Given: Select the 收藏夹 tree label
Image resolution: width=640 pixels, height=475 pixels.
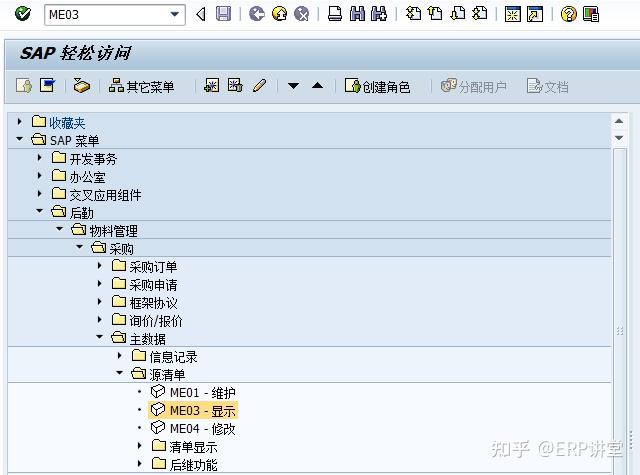Looking at the screenshot, I should pyautogui.click(x=67, y=122).
